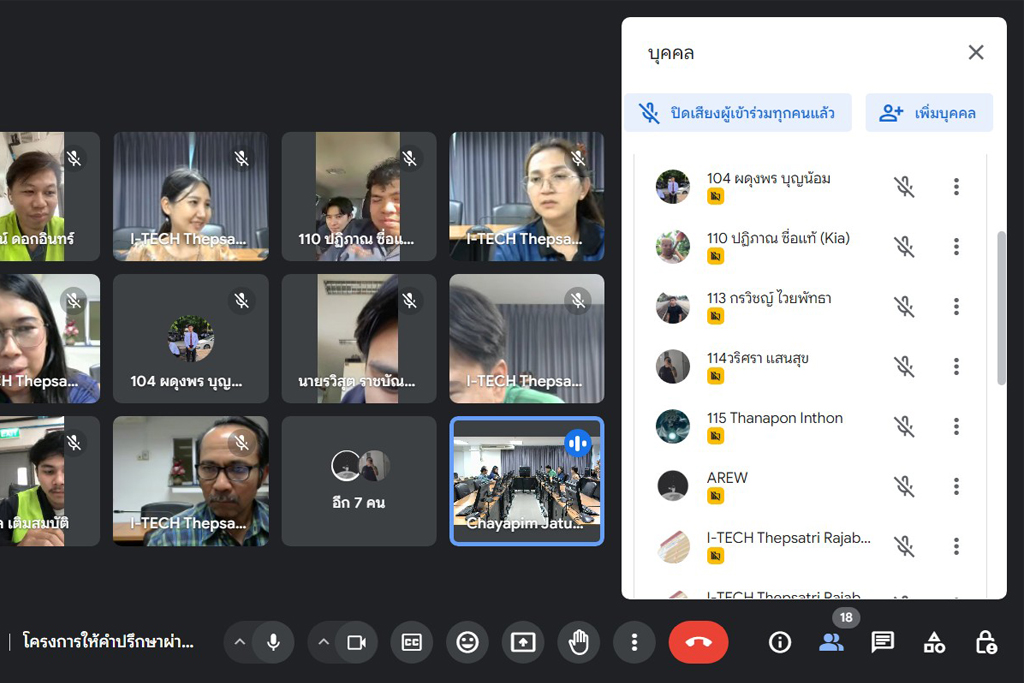This screenshot has height=683, width=1024.
Task: Click camera-off badge under 110 ปฏิภาณ ชื่อแท้ (Kia)
Action: (716, 257)
